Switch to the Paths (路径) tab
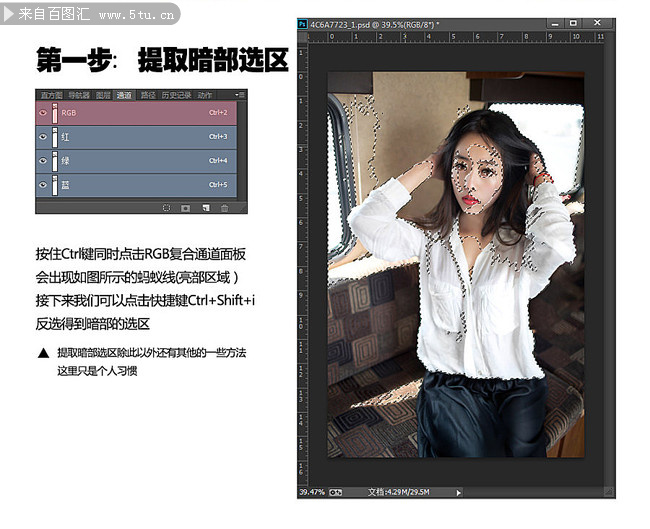The height and width of the screenshot is (529, 650). point(148,95)
